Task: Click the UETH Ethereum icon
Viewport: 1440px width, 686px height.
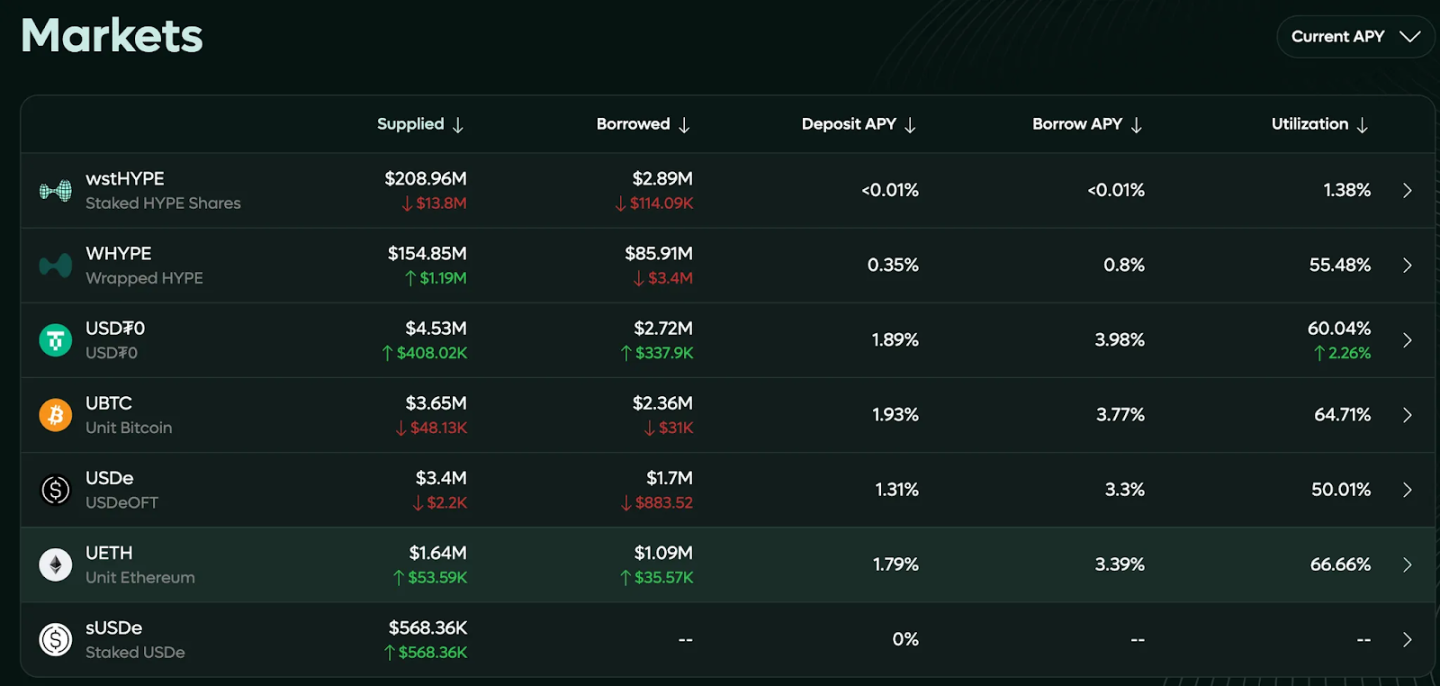Action: (x=55, y=565)
